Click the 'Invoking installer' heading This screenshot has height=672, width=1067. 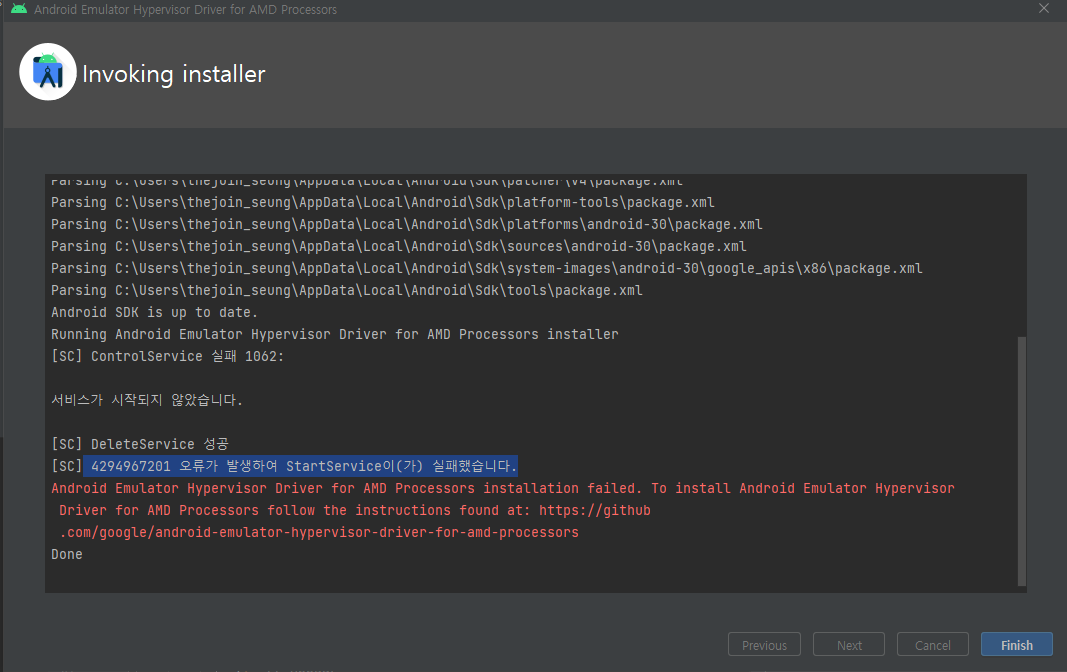coord(174,73)
